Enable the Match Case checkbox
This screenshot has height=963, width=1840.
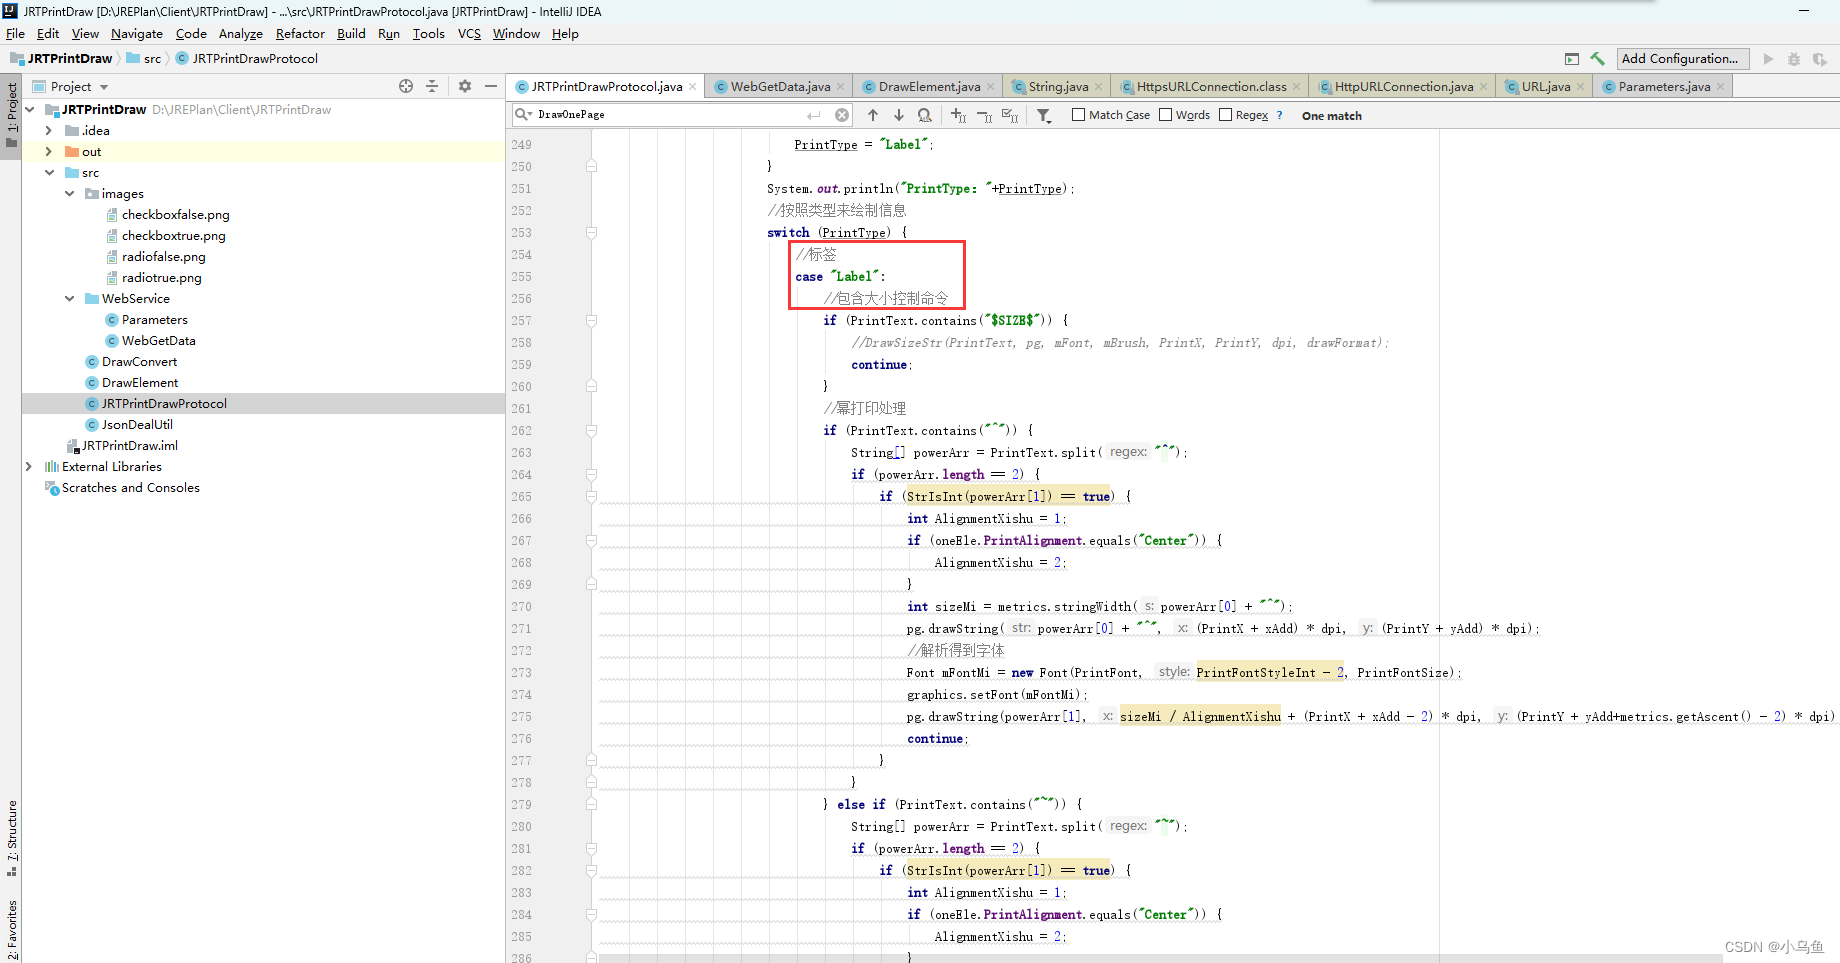point(1078,115)
